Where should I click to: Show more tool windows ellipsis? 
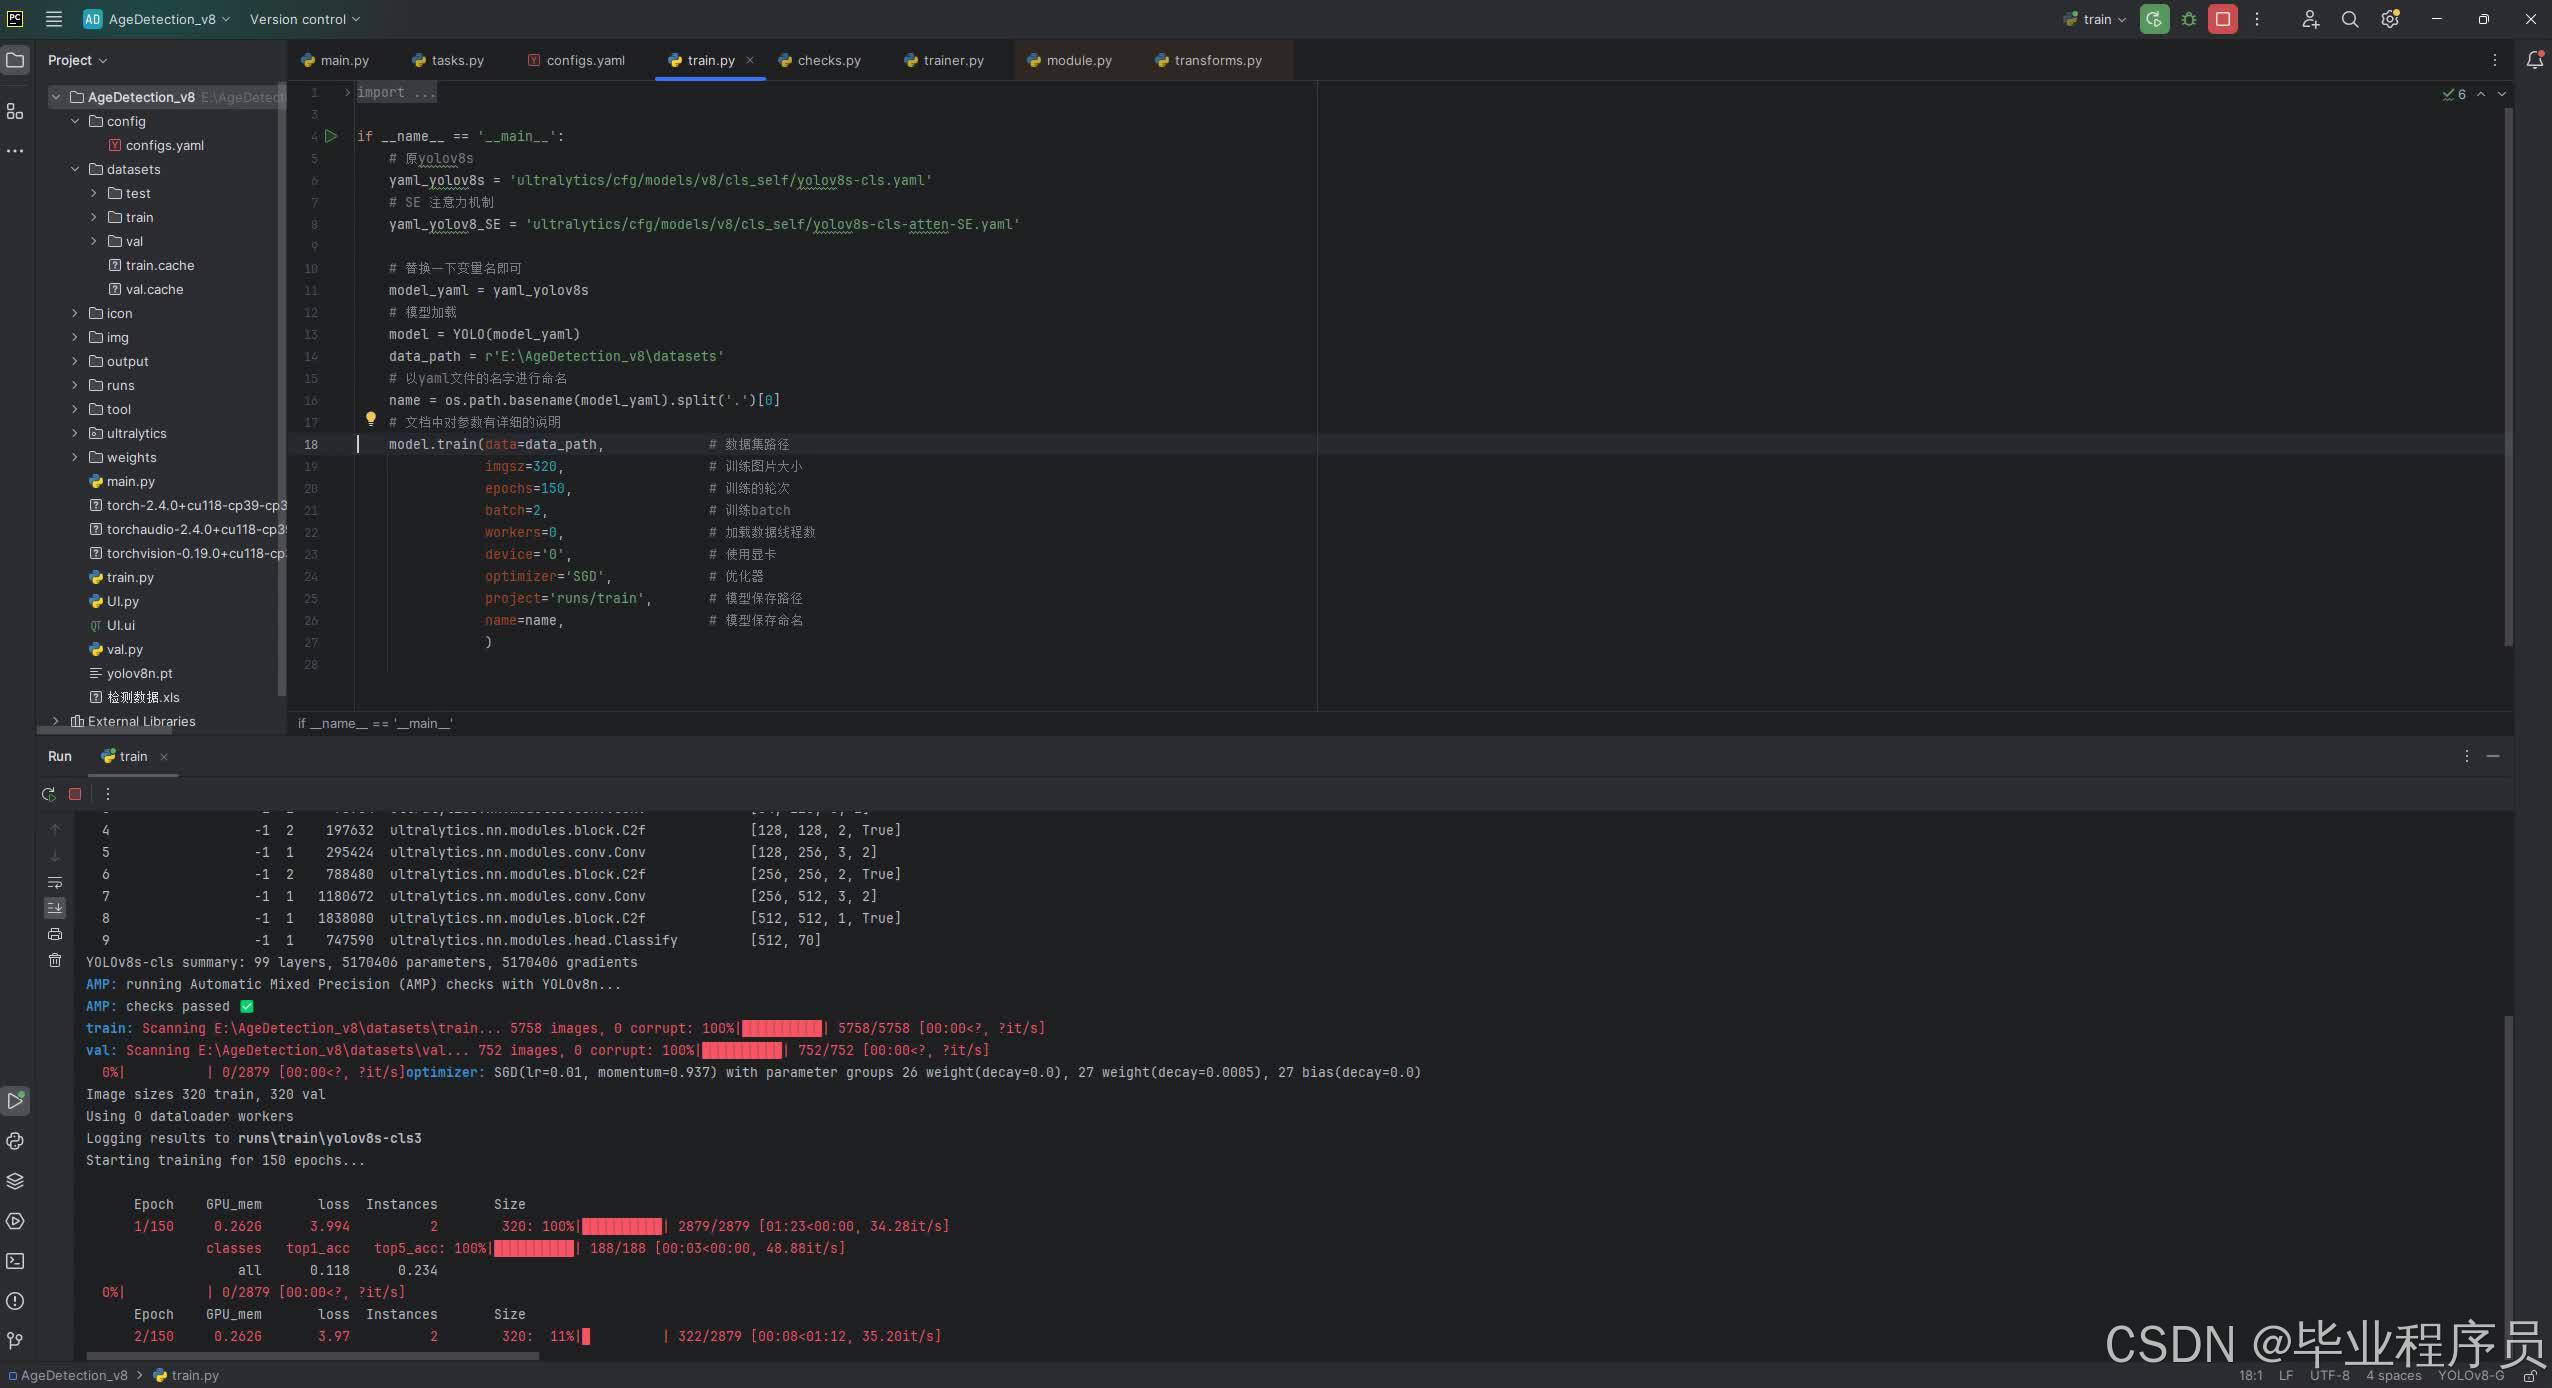pyautogui.click(x=15, y=151)
